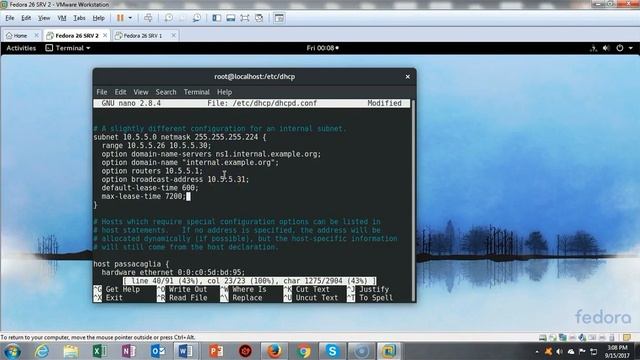Close the Home tab
The height and width of the screenshot is (360, 640).
pyautogui.click(x=36, y=36)
